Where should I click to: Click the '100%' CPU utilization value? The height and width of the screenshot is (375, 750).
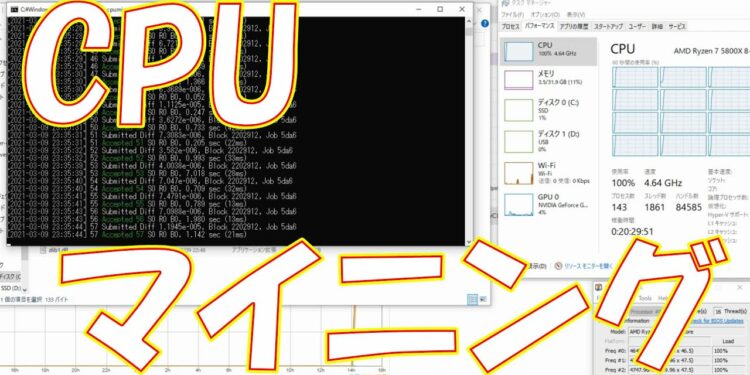(623, 183)
